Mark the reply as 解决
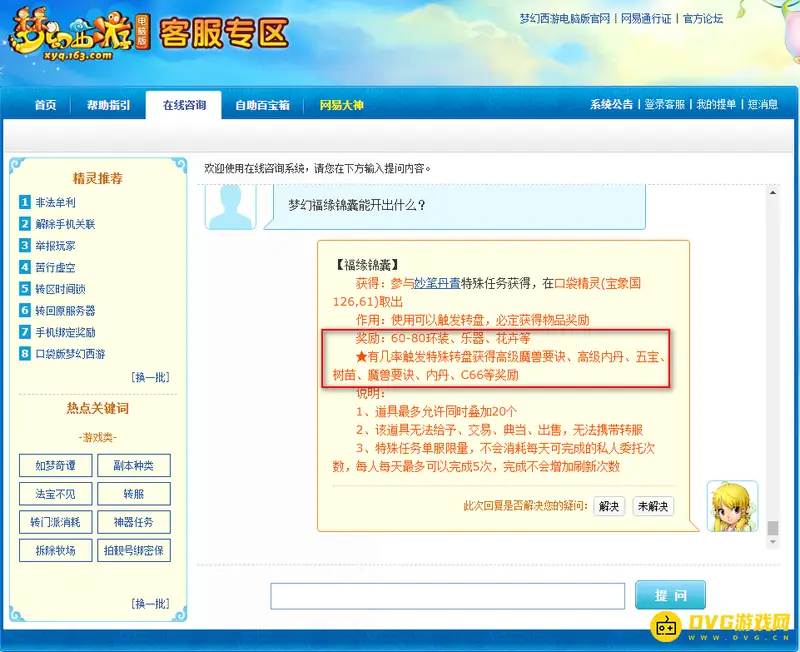 point(609,506)
